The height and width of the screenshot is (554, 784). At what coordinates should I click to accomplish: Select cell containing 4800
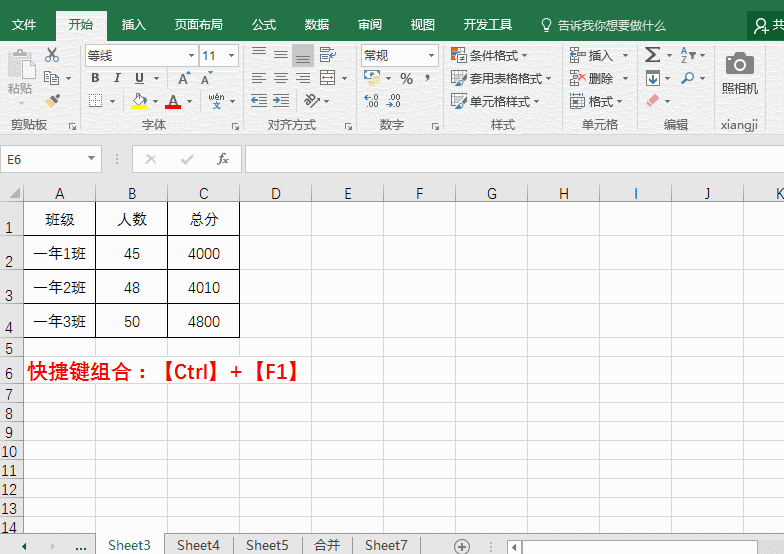(x=204, y=321)
